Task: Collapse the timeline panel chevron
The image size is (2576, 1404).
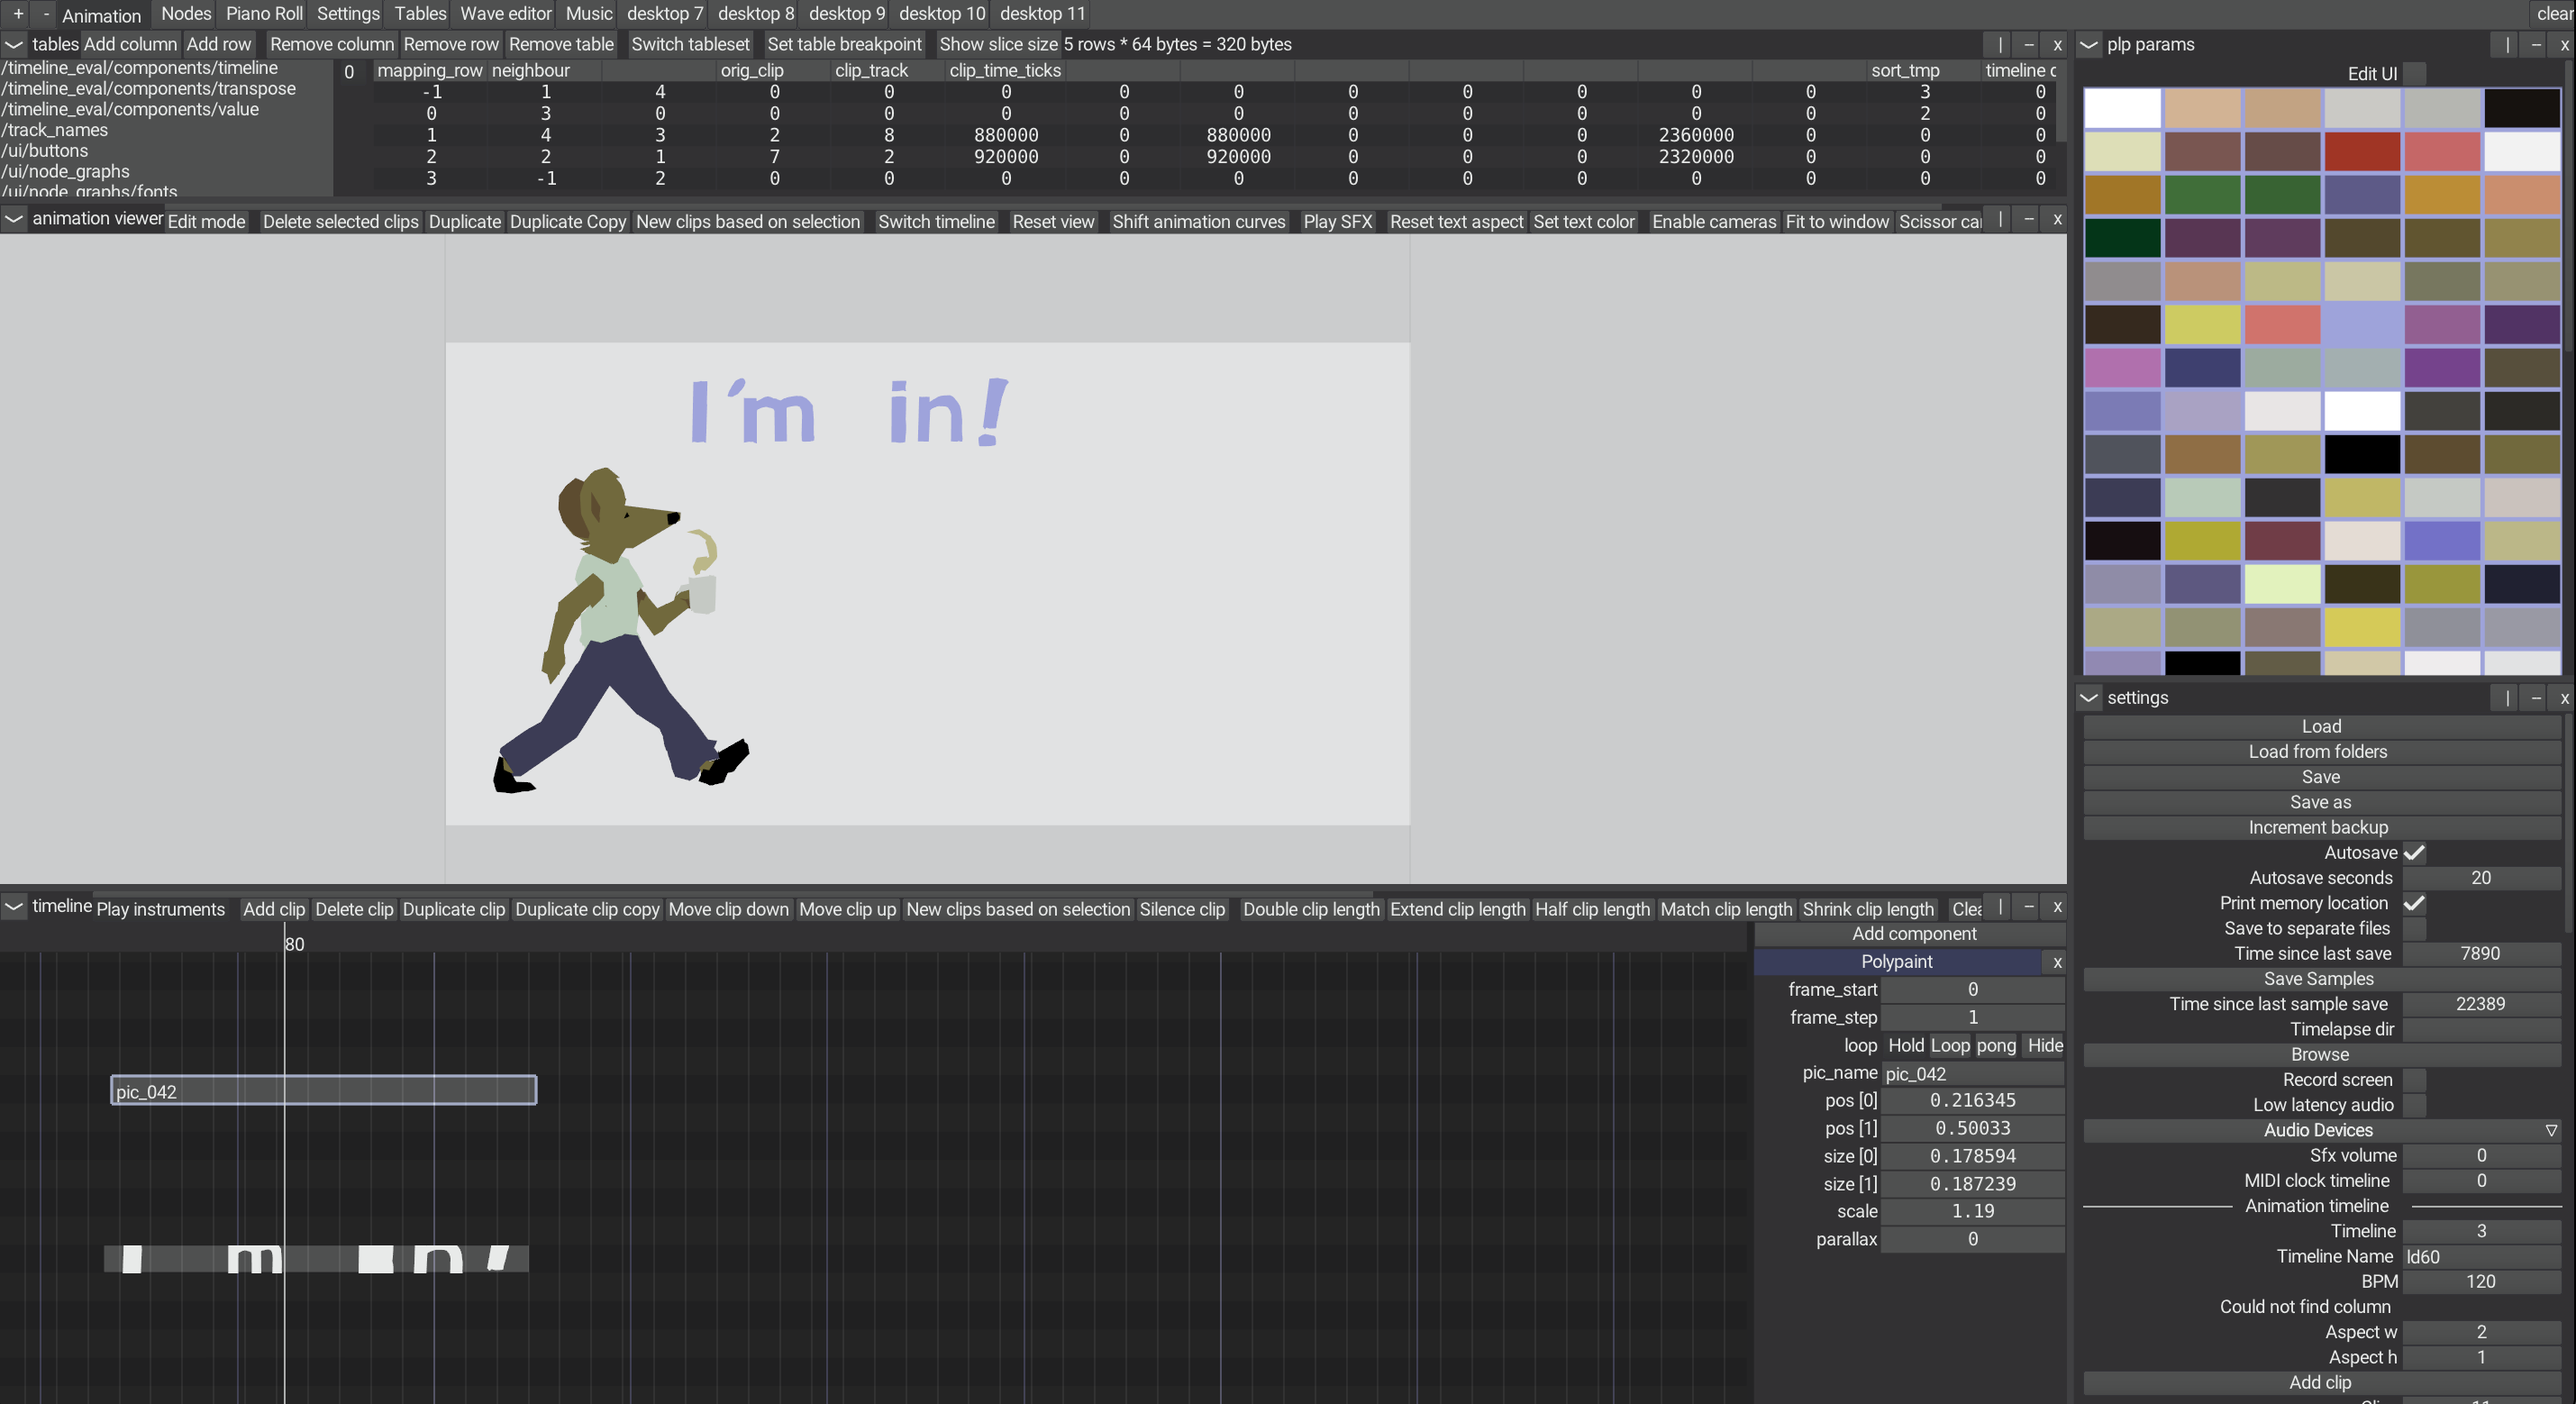Action: 14,907
